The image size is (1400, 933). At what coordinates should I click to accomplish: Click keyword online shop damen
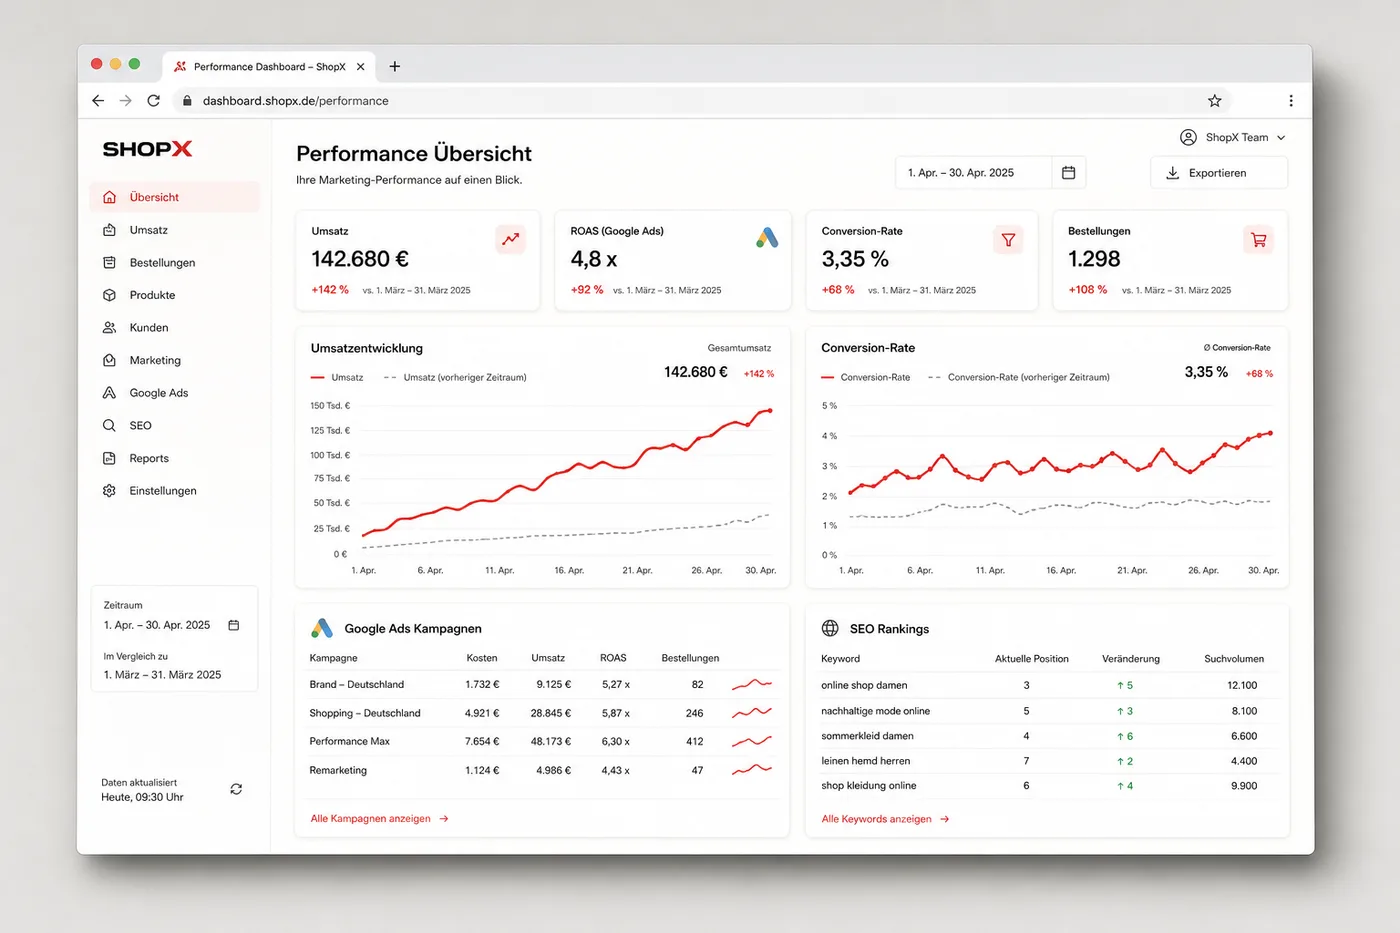tap(864, 685)
